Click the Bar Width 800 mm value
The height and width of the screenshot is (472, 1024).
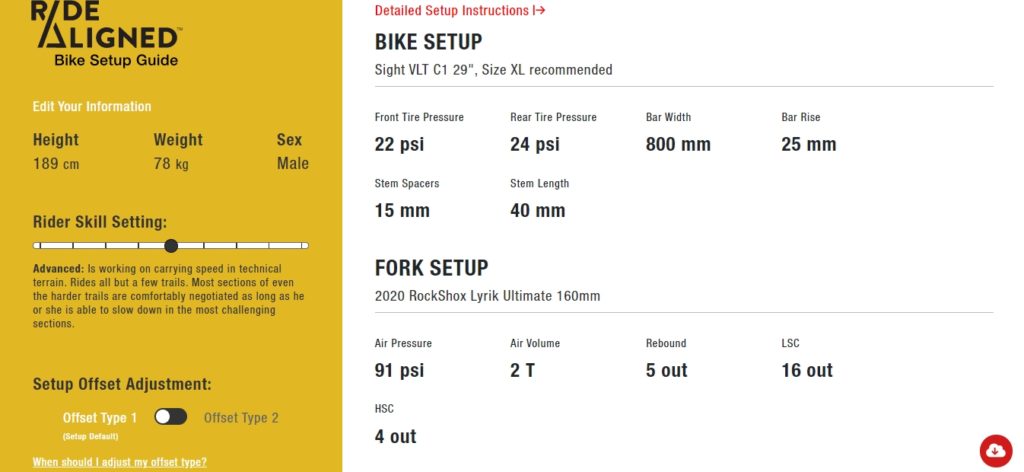678,144
